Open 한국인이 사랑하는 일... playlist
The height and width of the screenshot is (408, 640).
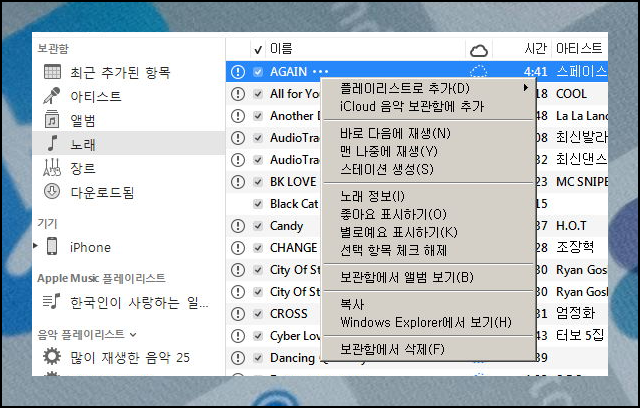click(x=139, y=302)
